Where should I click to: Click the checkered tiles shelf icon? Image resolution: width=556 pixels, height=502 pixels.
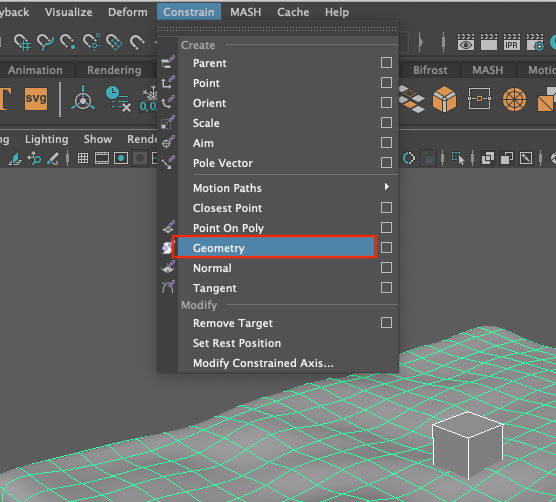pyautogui.click(x=411, y=99)
